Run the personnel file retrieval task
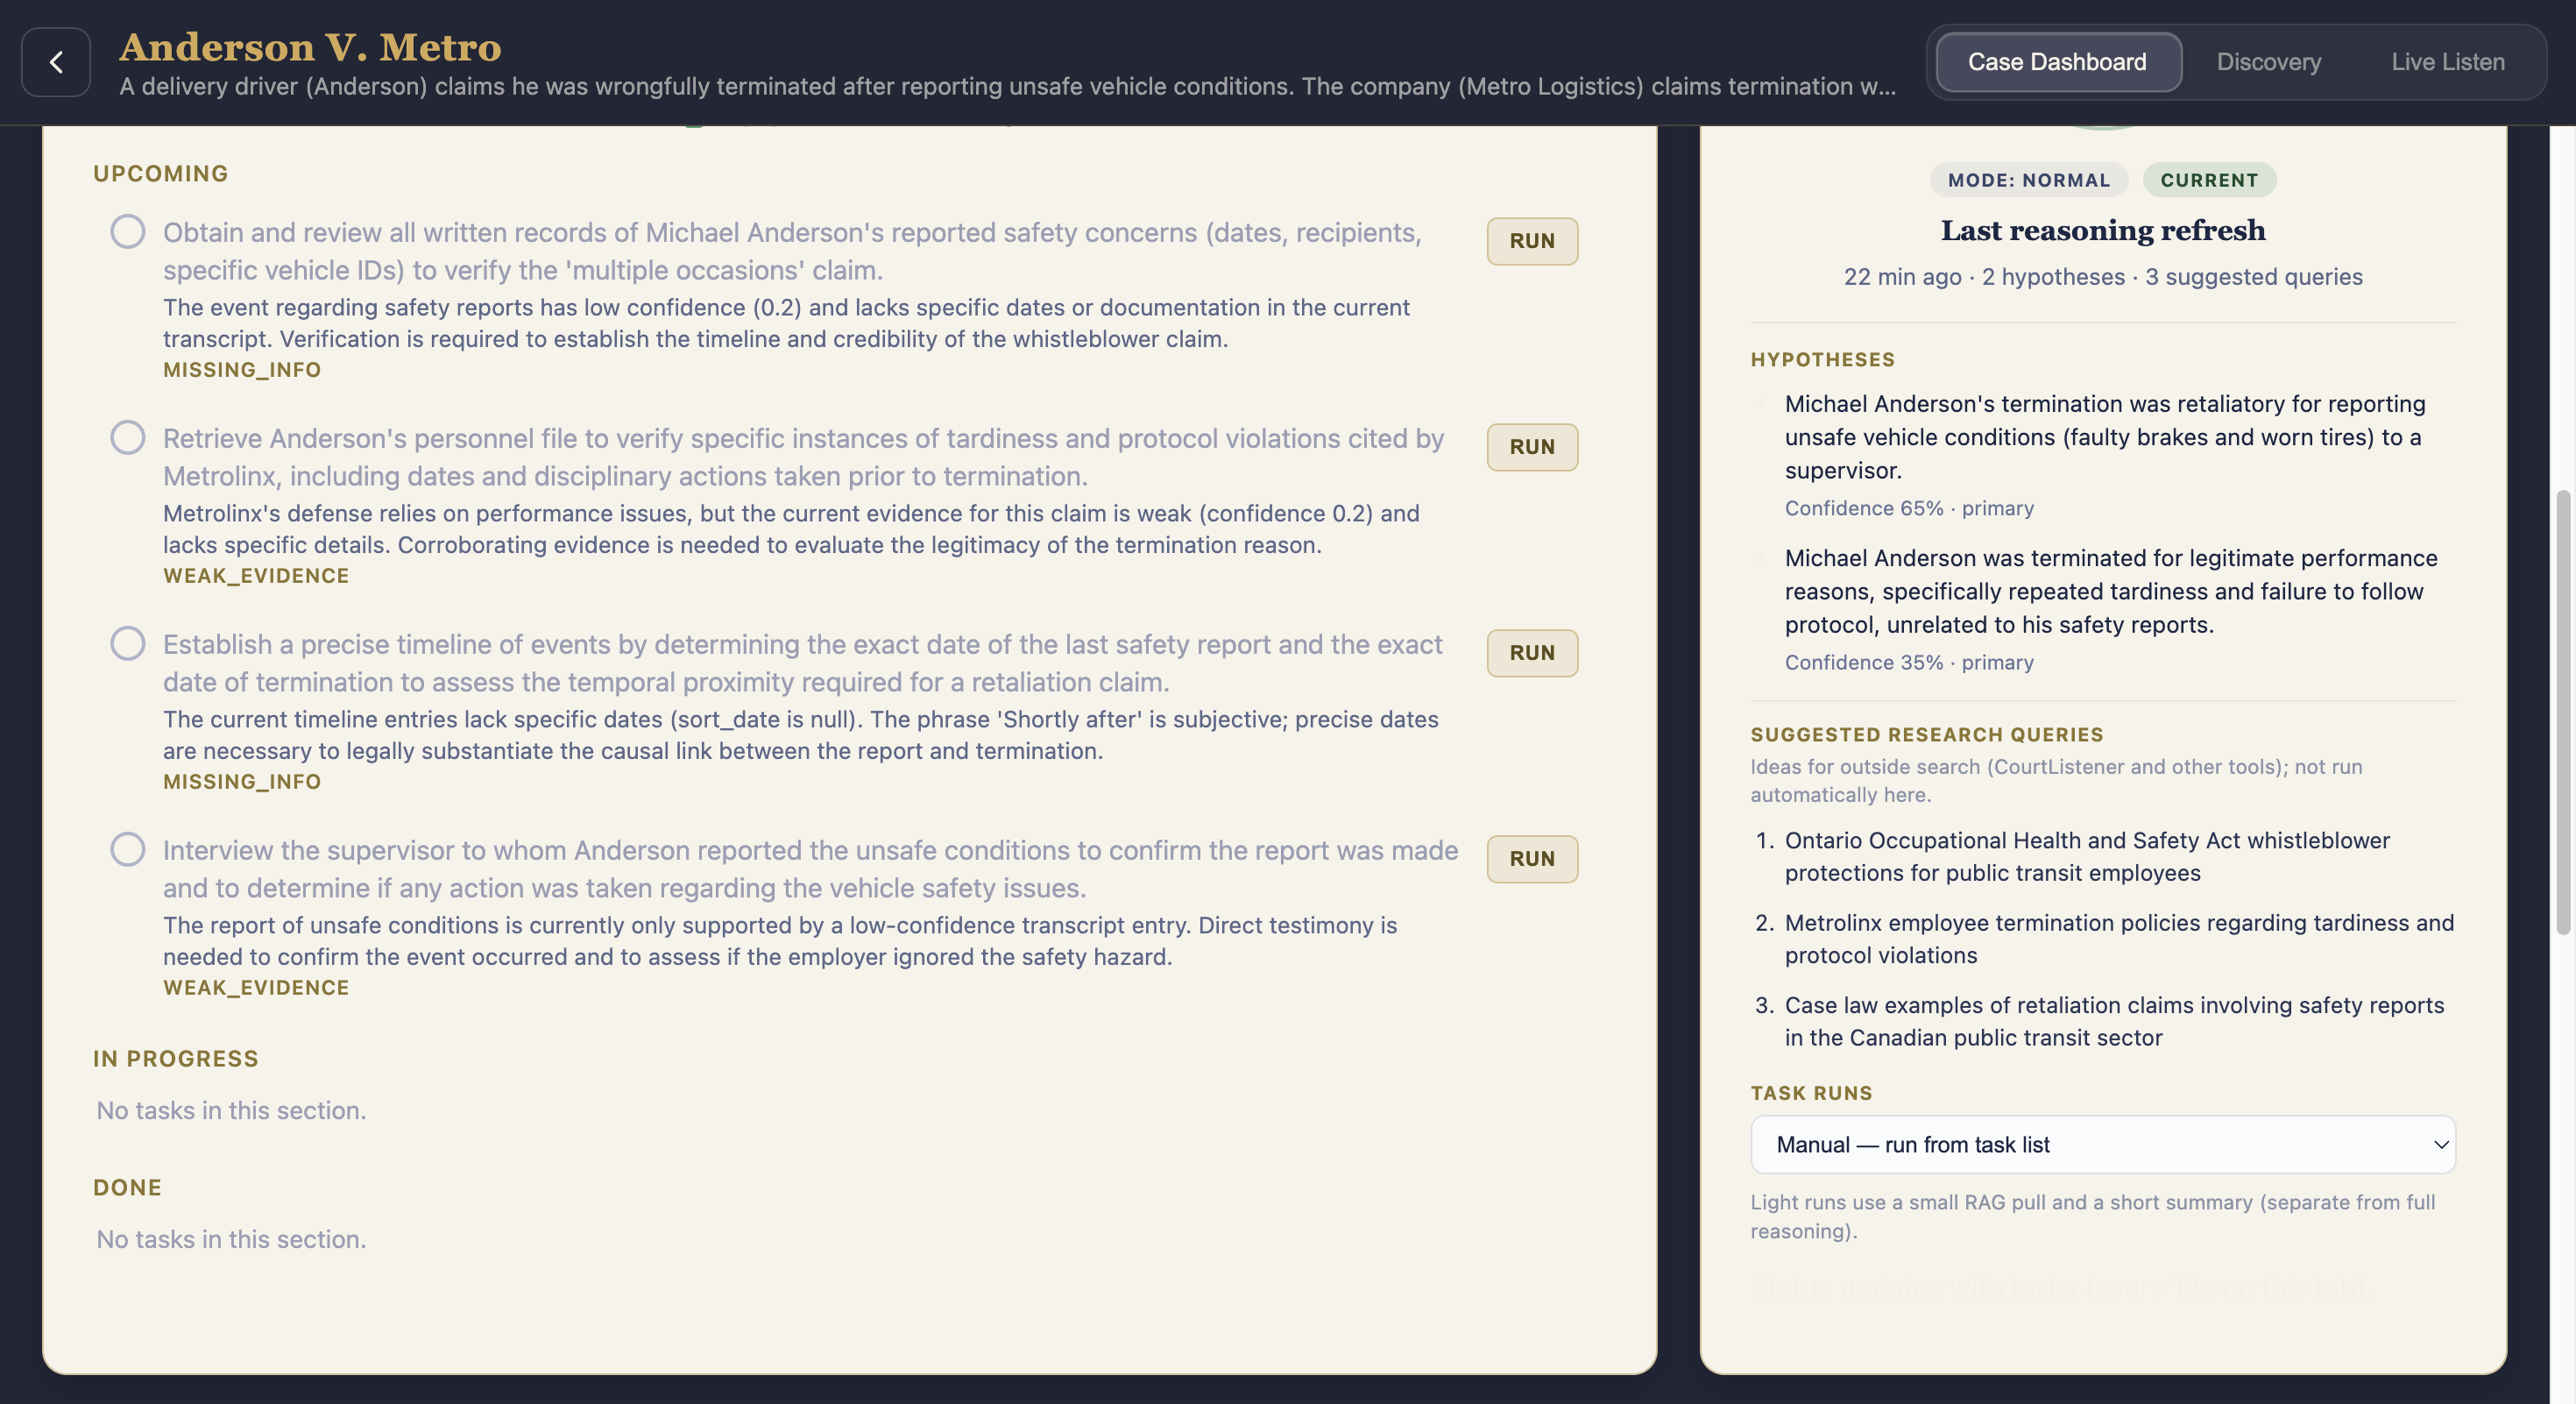This screenshot has height=1404, width=2576. 1531,447
